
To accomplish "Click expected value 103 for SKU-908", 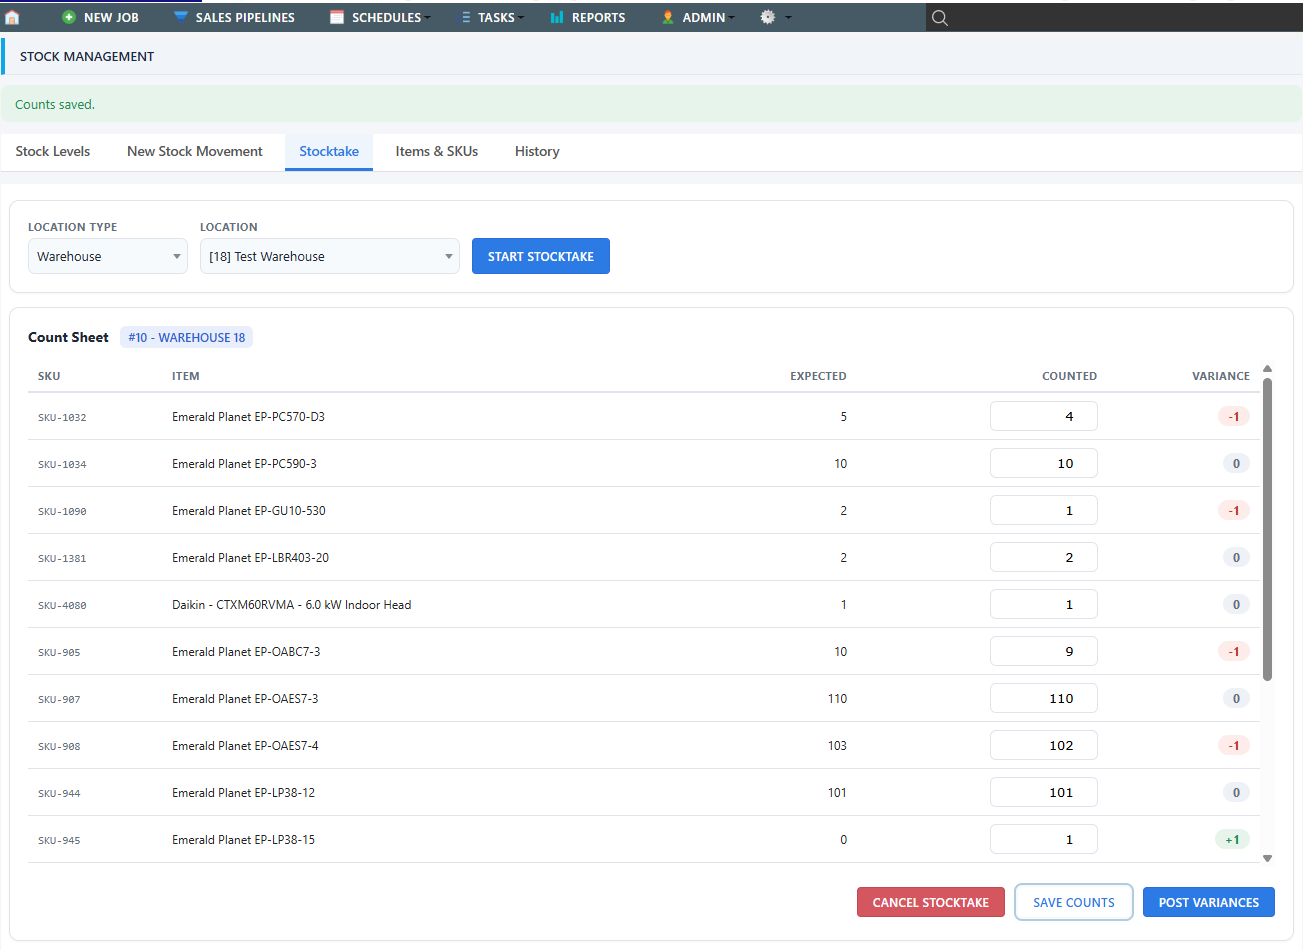I will (x=837, y=745).
